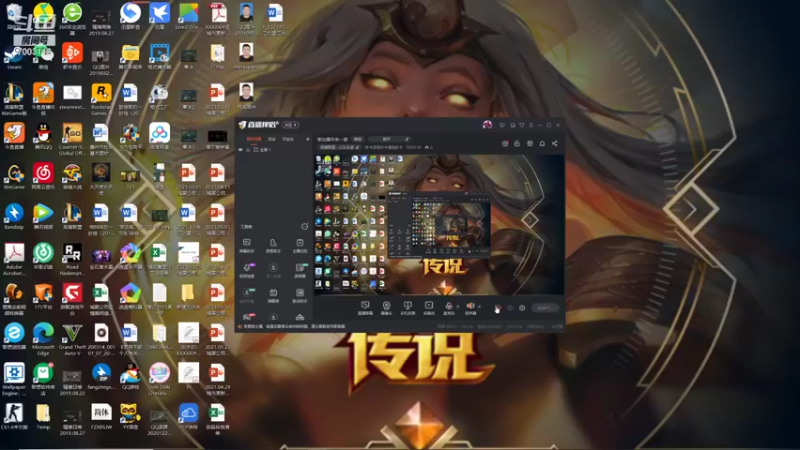This screenshot has width=800, height=450.
Task: Click the speaker icon in bottom toolbar
Action: (x=470, y=308)
